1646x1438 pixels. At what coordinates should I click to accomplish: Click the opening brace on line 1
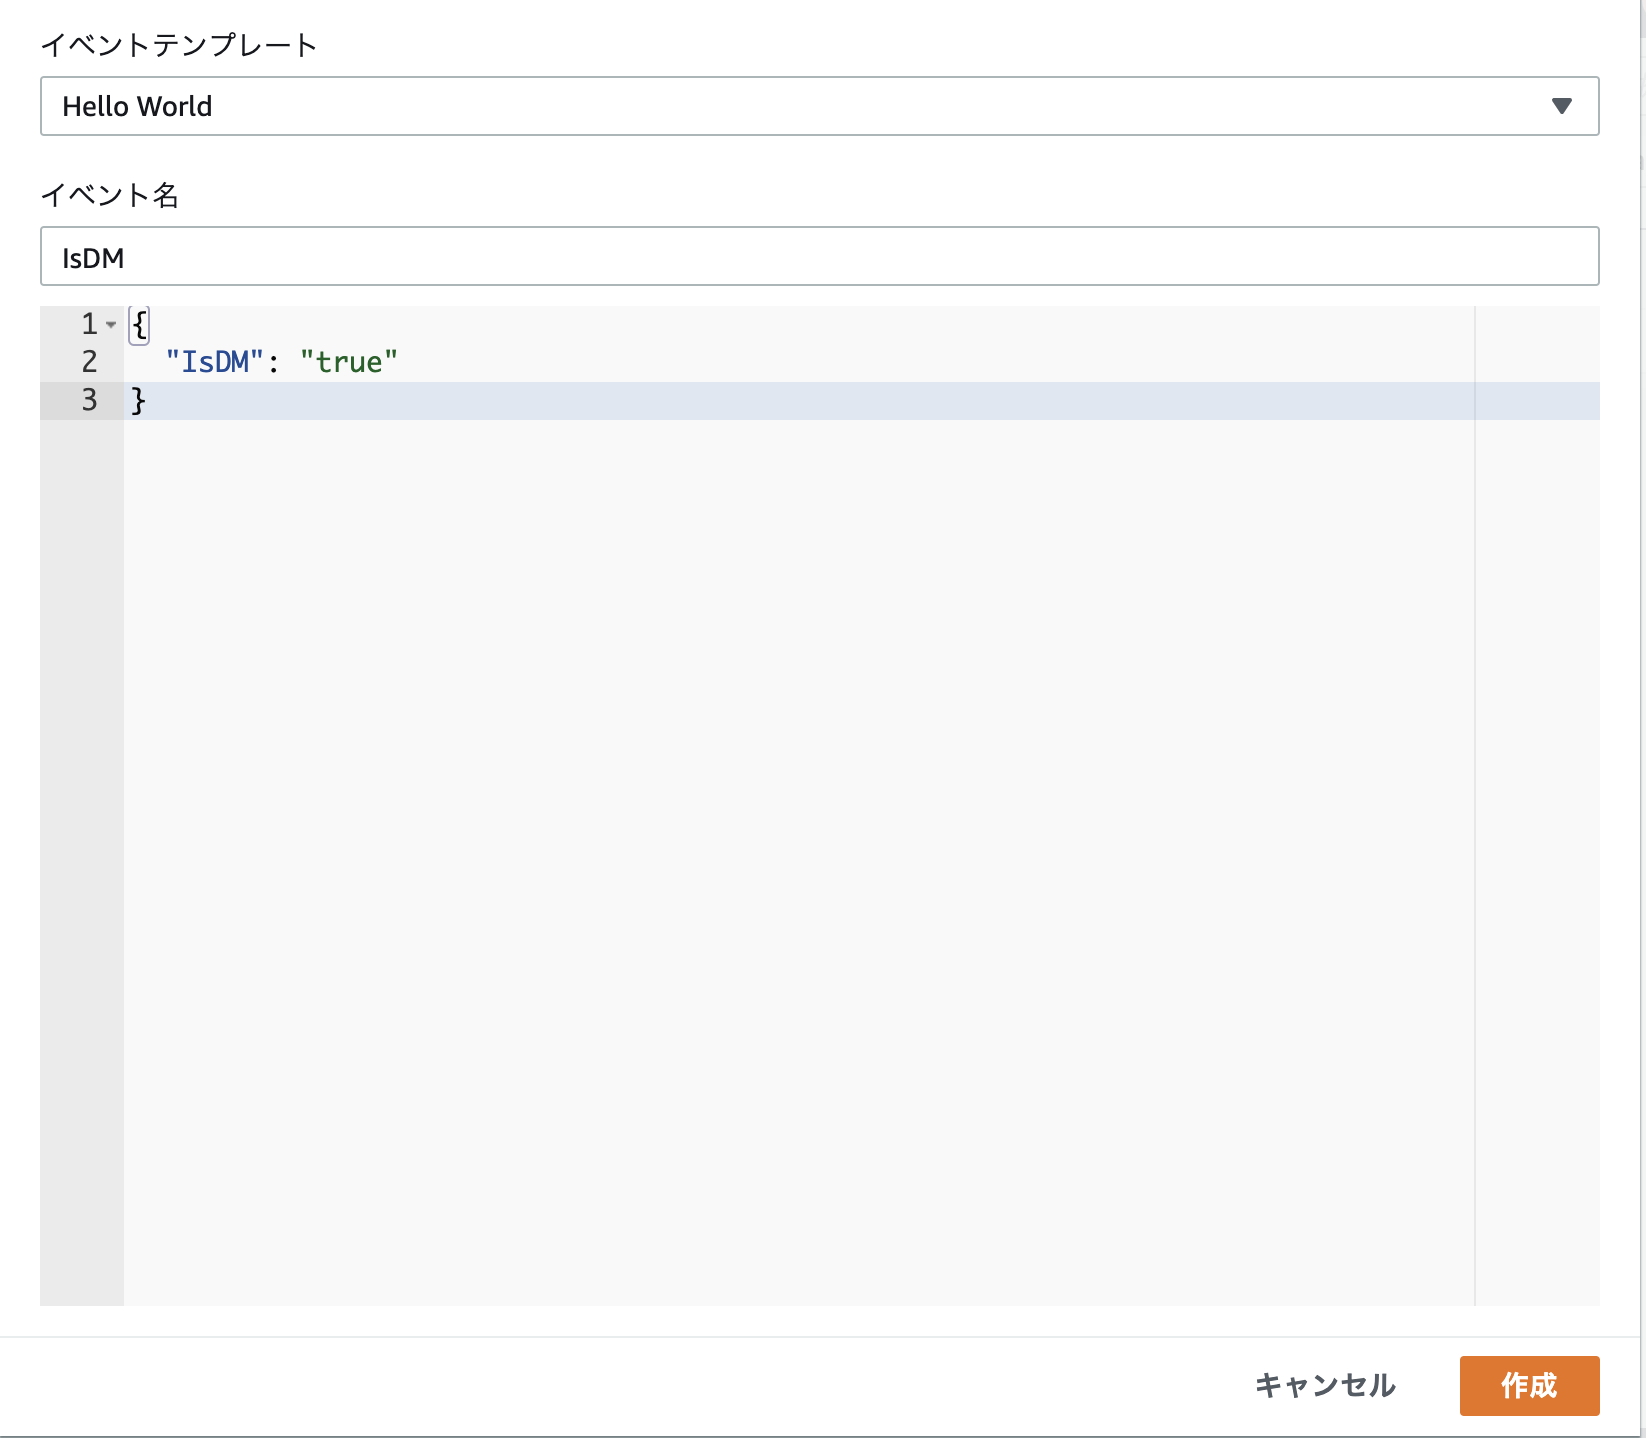(x=139, y=325)
